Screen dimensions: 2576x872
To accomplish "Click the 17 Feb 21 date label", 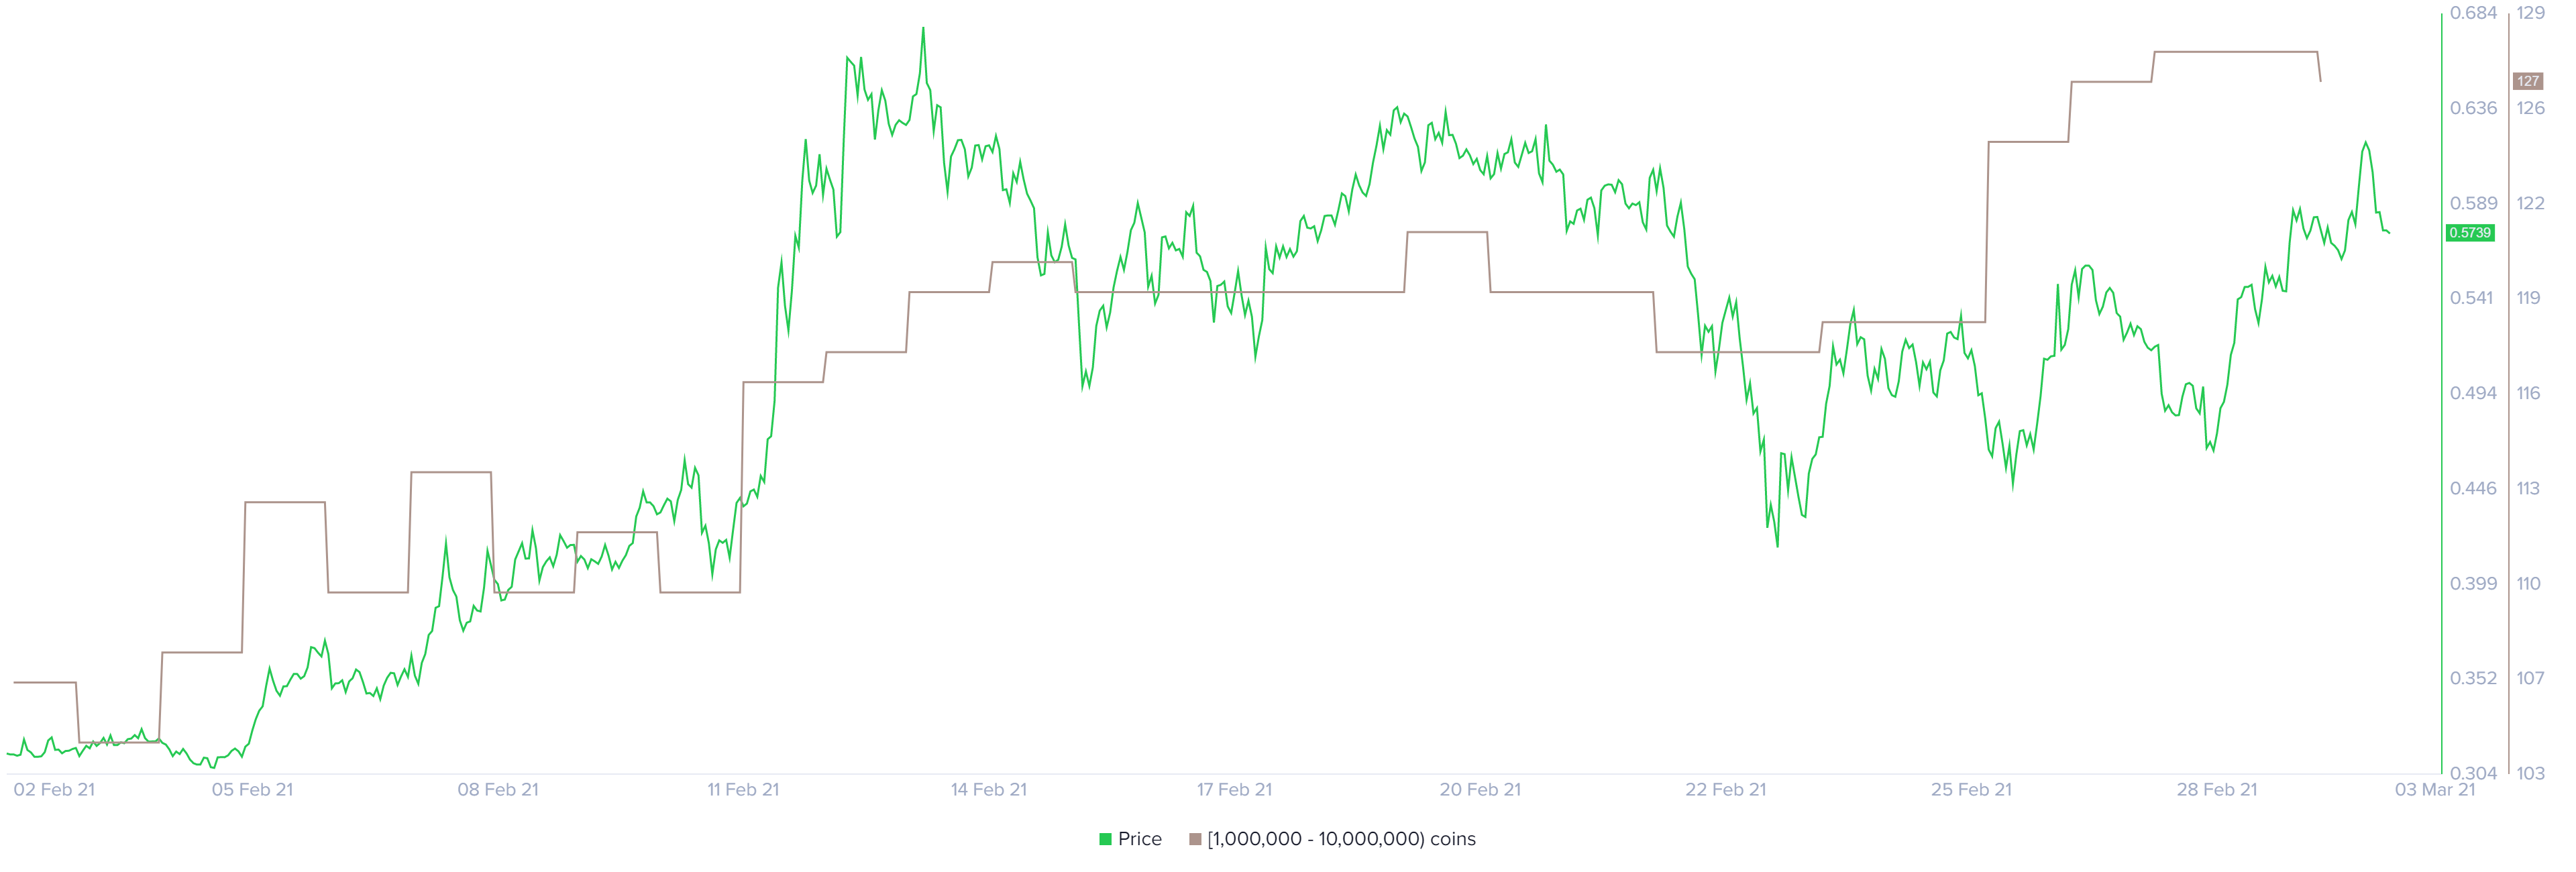I will pyautogui.click(x=1235, y=789).
